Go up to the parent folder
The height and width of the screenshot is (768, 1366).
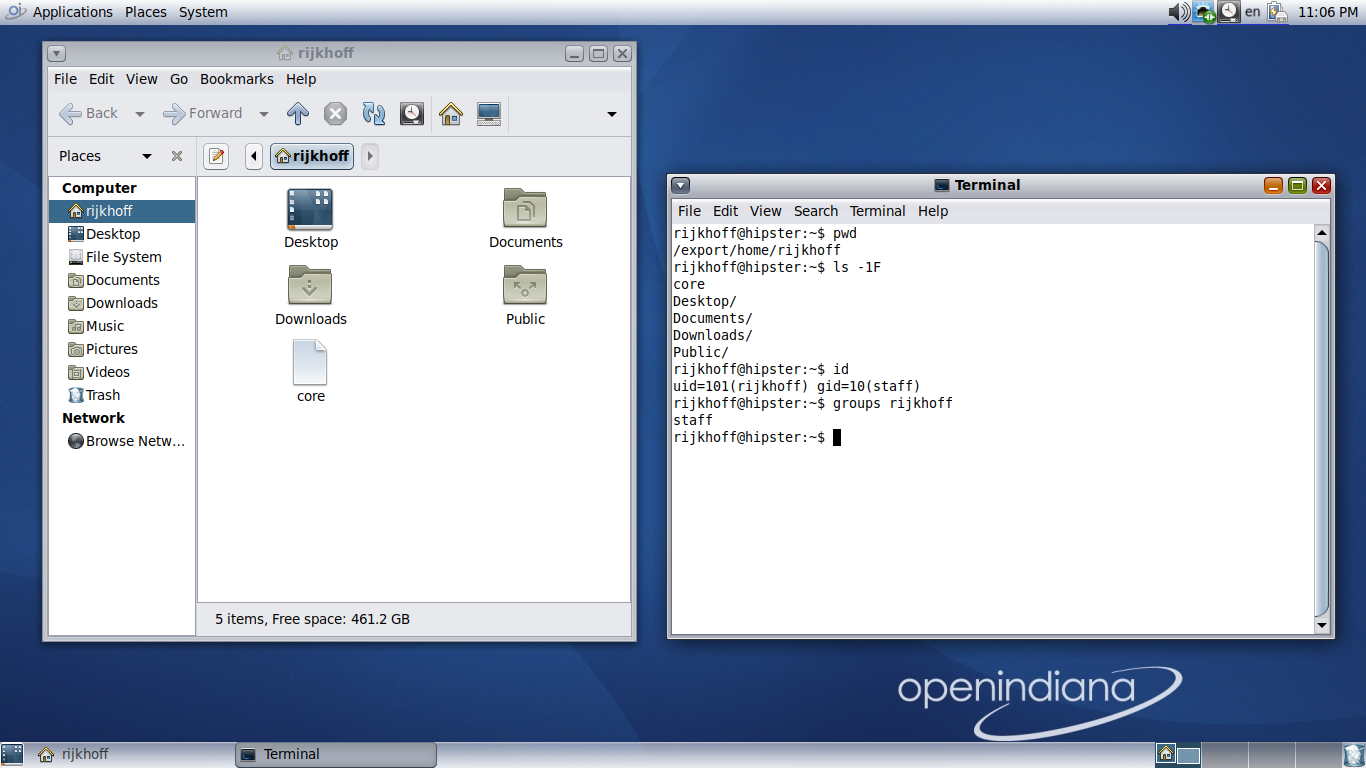tap(298, 113)
